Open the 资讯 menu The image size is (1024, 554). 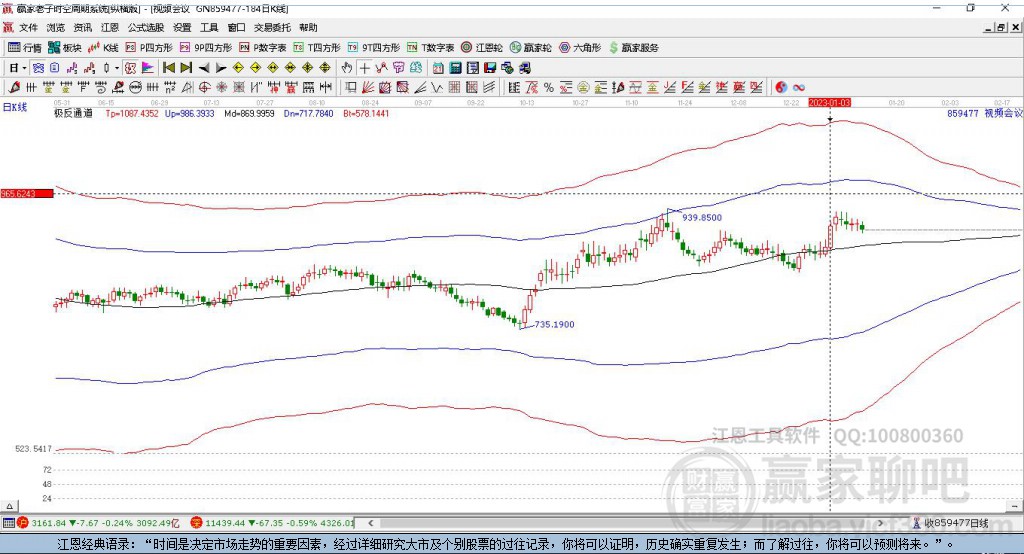[82, 27]
